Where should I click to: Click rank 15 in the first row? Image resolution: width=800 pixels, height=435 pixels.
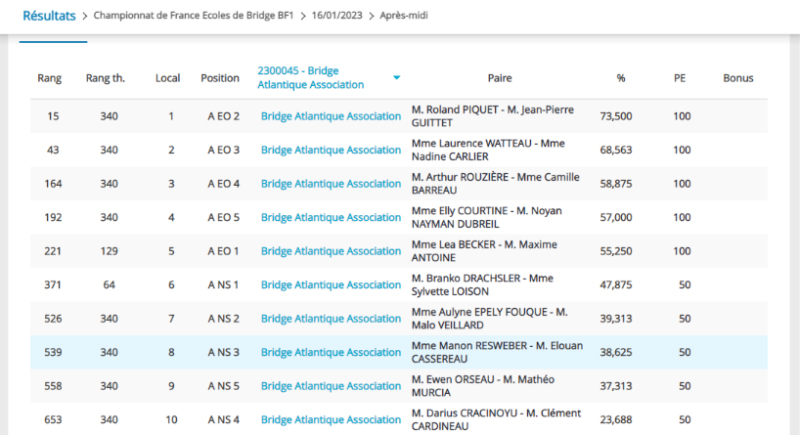[x=53, y=116]
